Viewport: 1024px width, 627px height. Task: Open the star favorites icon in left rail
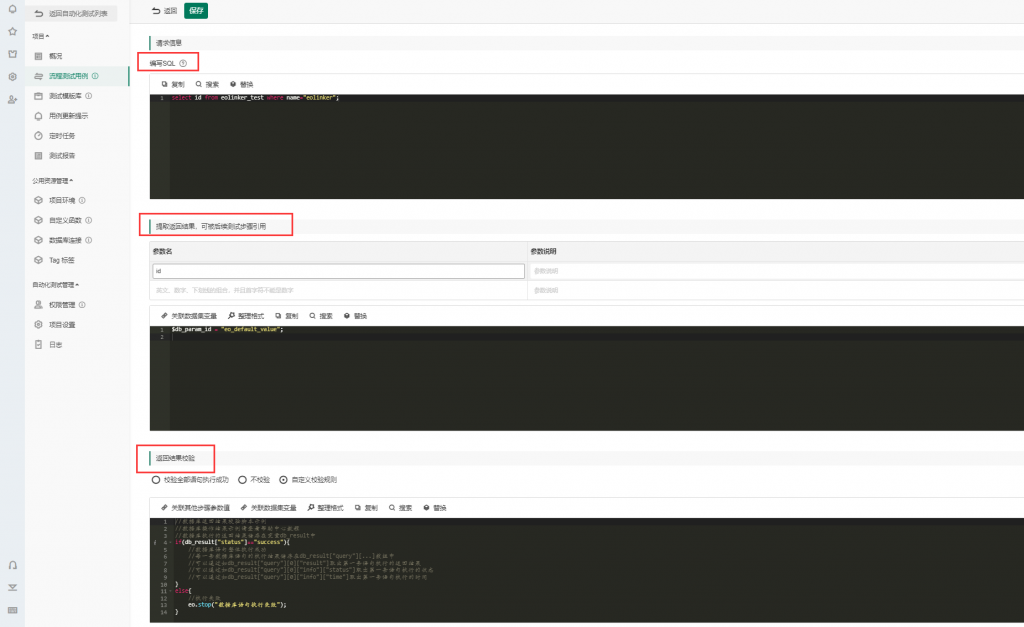tap(12, 31)
